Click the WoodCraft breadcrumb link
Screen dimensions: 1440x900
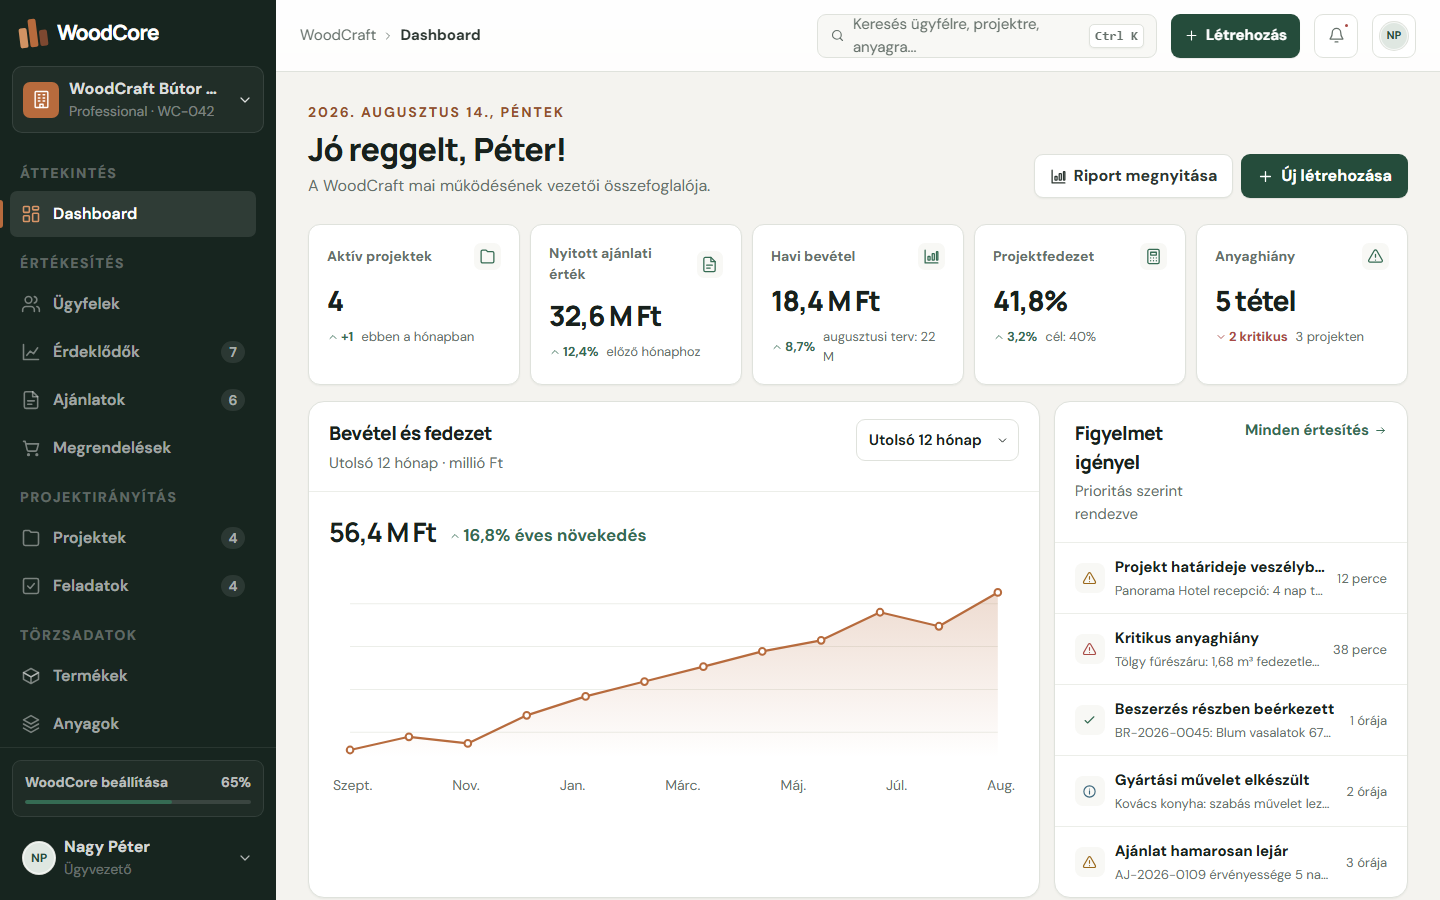coord(338,35)
